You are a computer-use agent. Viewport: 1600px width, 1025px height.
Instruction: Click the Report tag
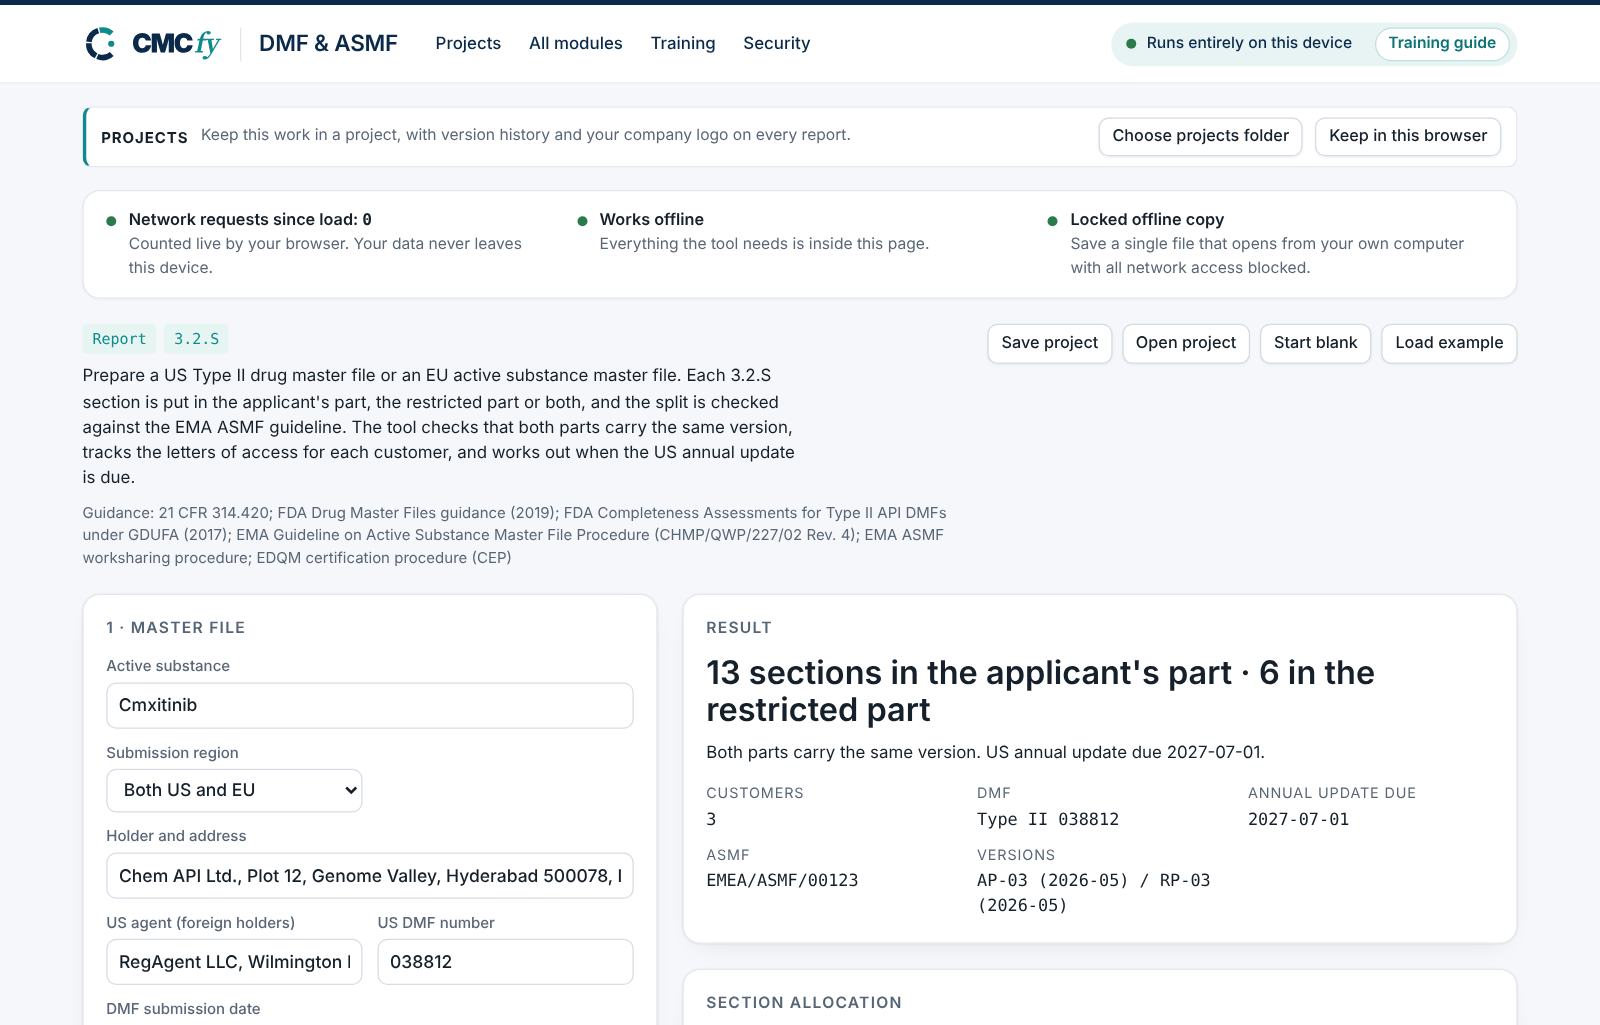pos(119,339)
